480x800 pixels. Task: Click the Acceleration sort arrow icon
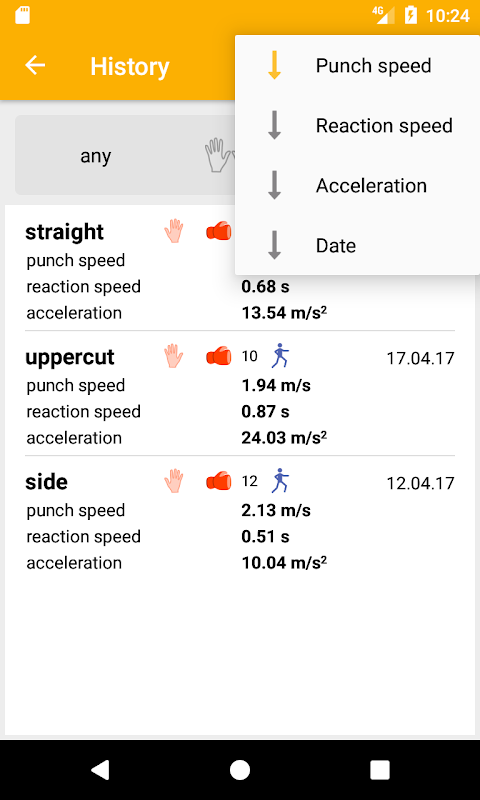click(x=274, y=185)
